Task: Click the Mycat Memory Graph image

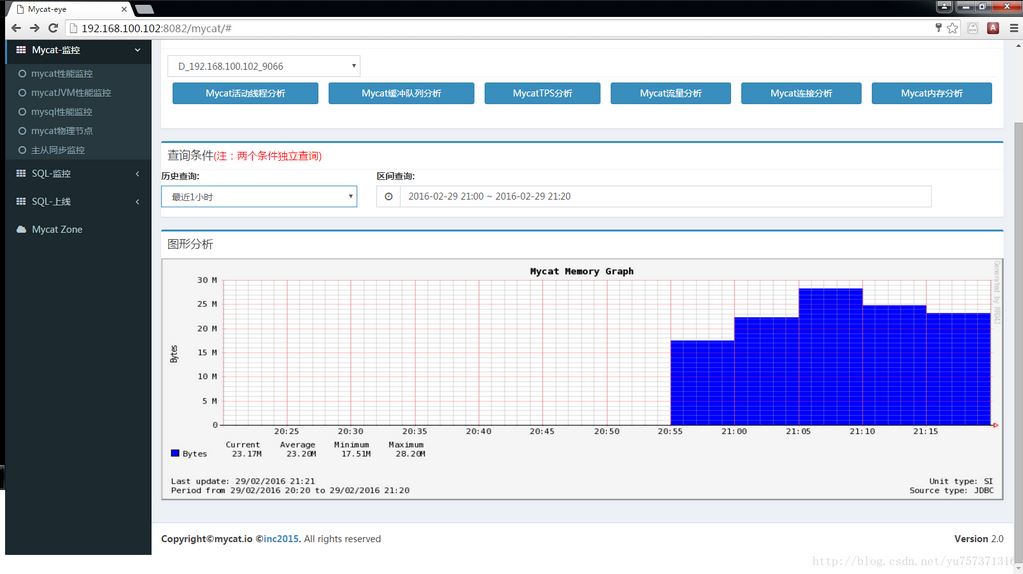Action: click(x=582, y=380)
